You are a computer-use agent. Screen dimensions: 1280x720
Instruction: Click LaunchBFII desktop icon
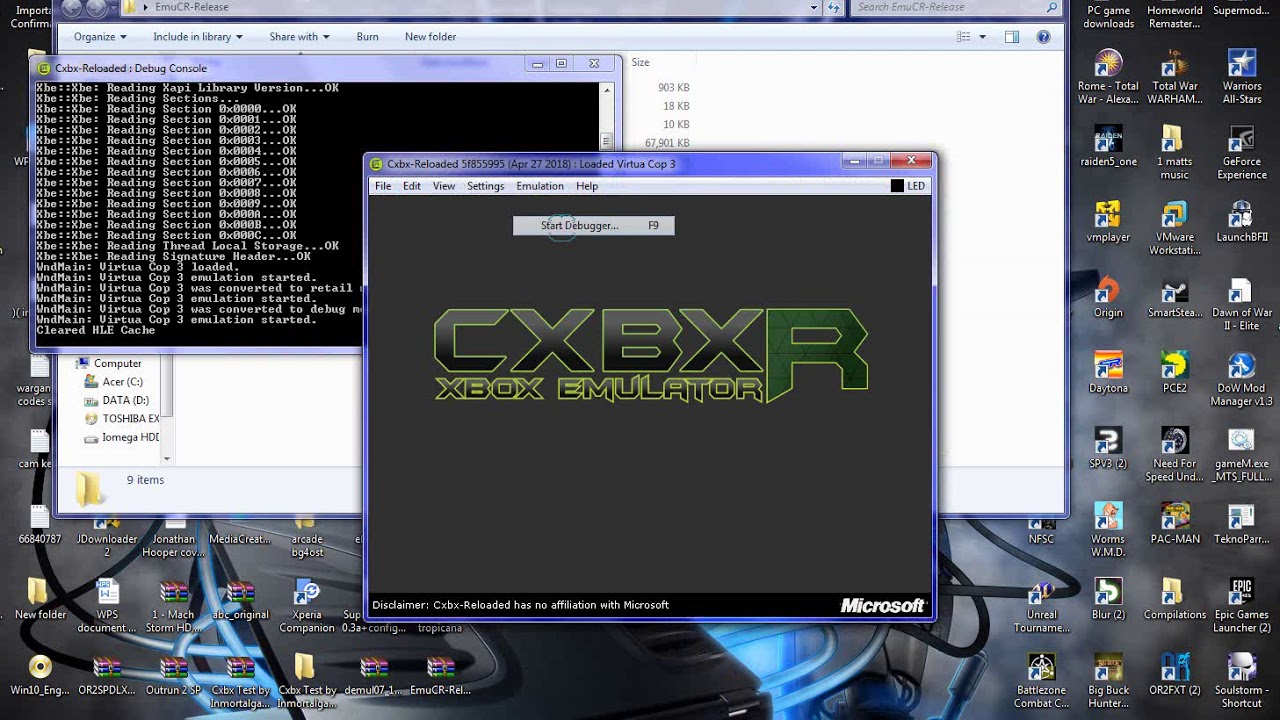[x=1241, y=222]
